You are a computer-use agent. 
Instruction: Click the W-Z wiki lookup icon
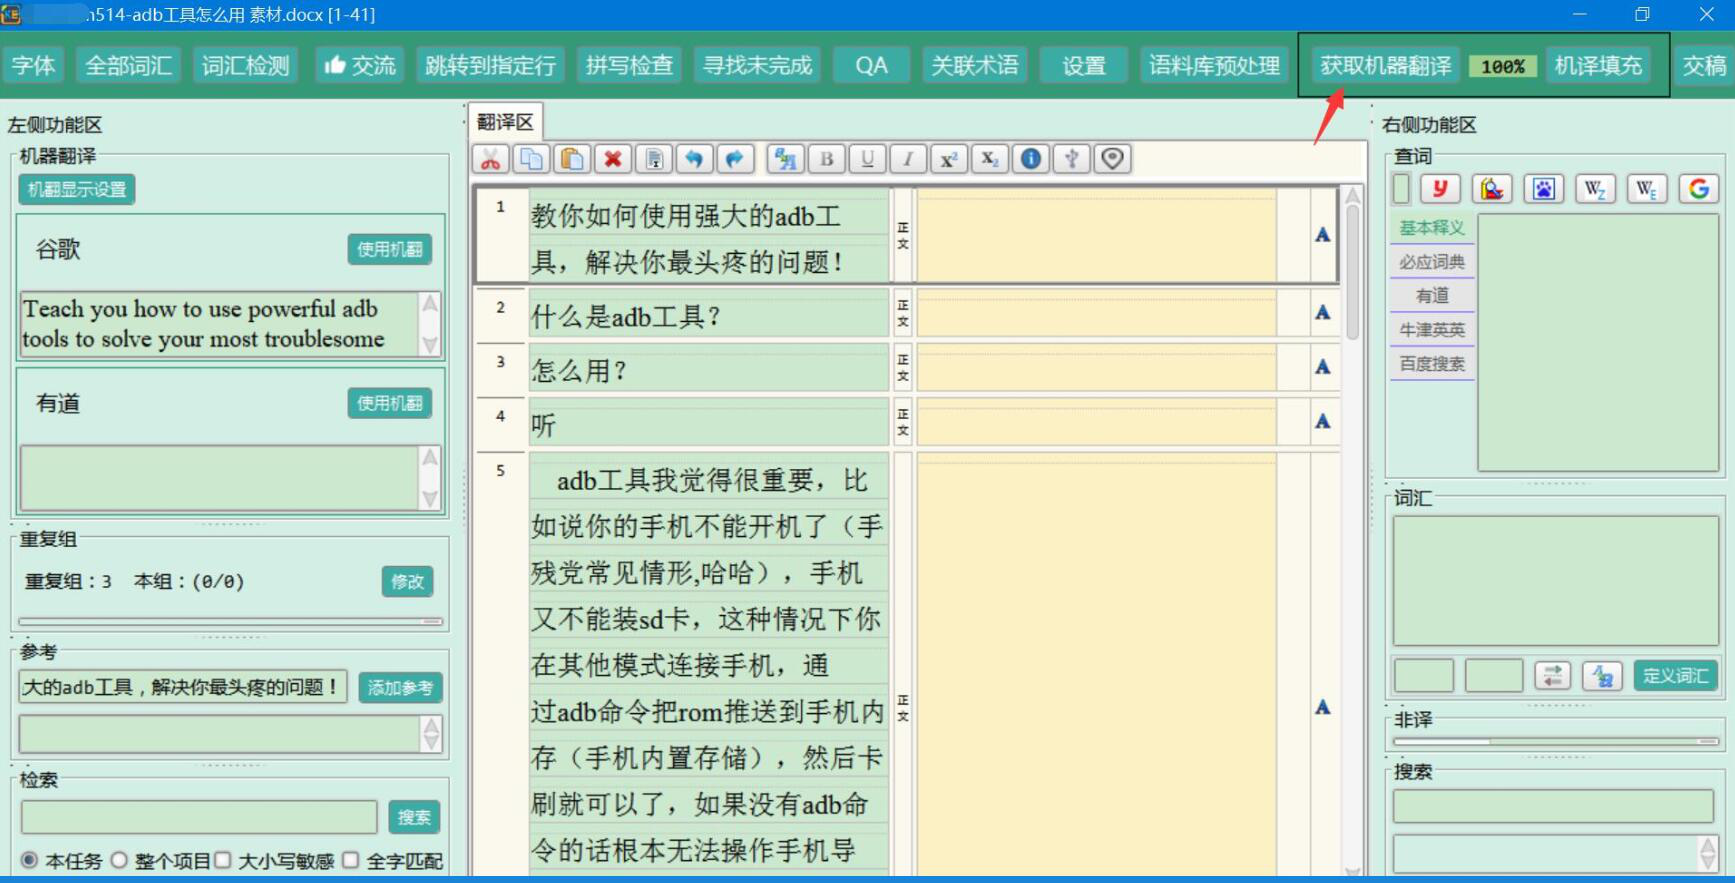[1595, 189]
